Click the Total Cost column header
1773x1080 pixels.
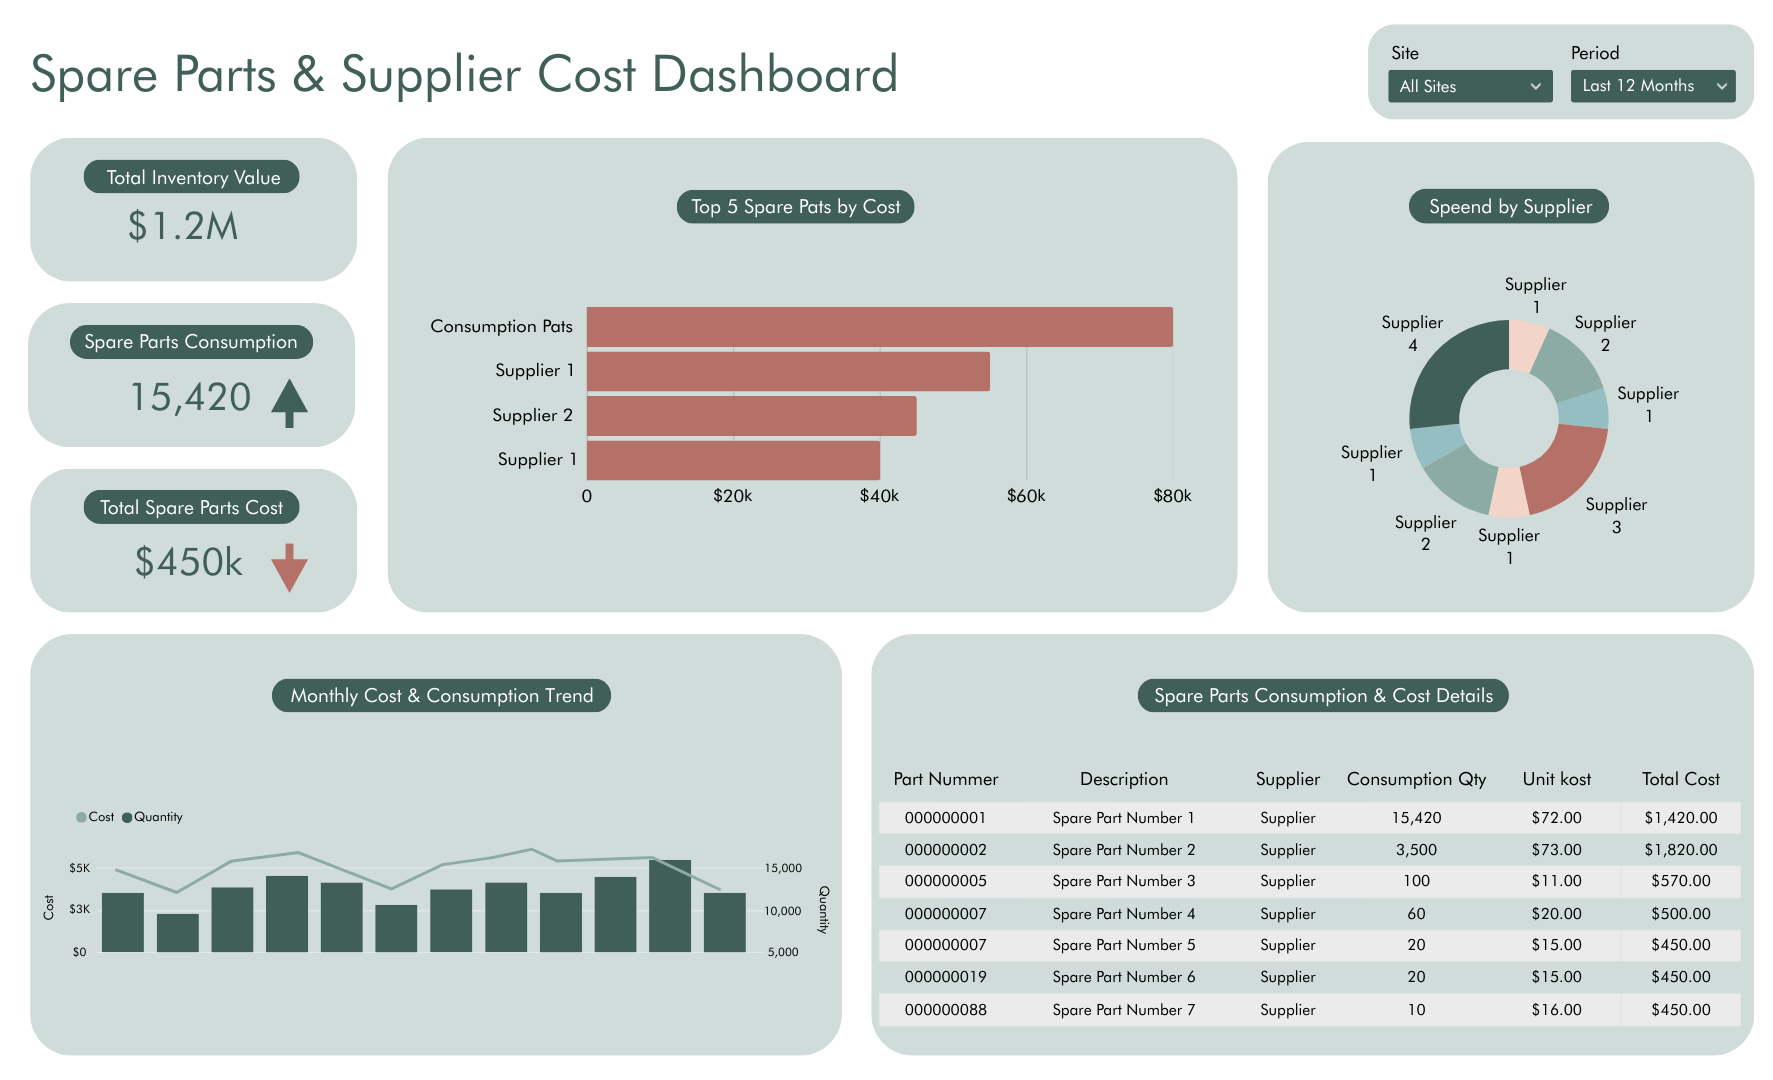(x=1680, y=779)
